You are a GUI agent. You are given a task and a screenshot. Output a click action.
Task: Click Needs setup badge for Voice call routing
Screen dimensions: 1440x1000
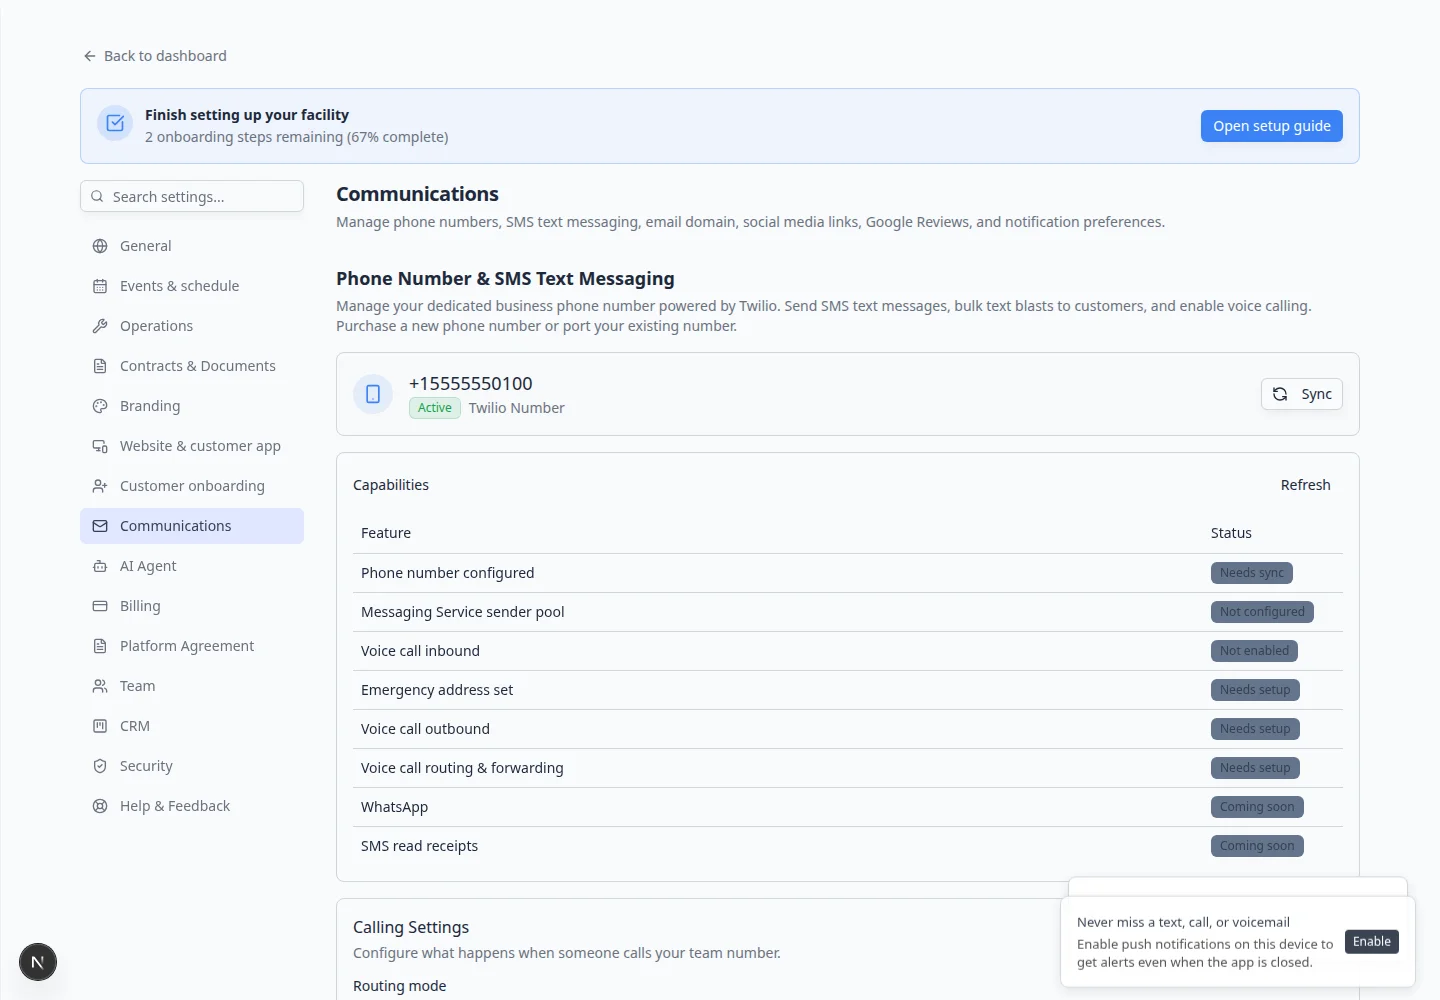(1255, 768)
